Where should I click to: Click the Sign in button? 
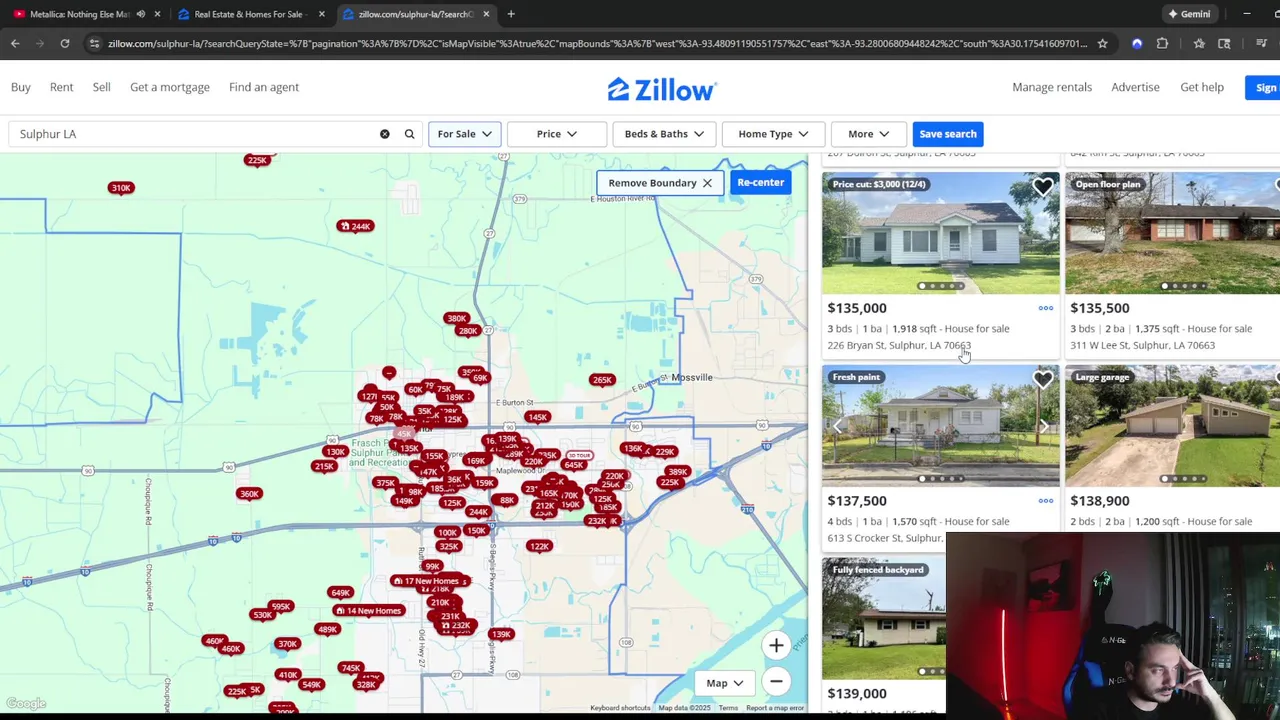coord(1262,87)
